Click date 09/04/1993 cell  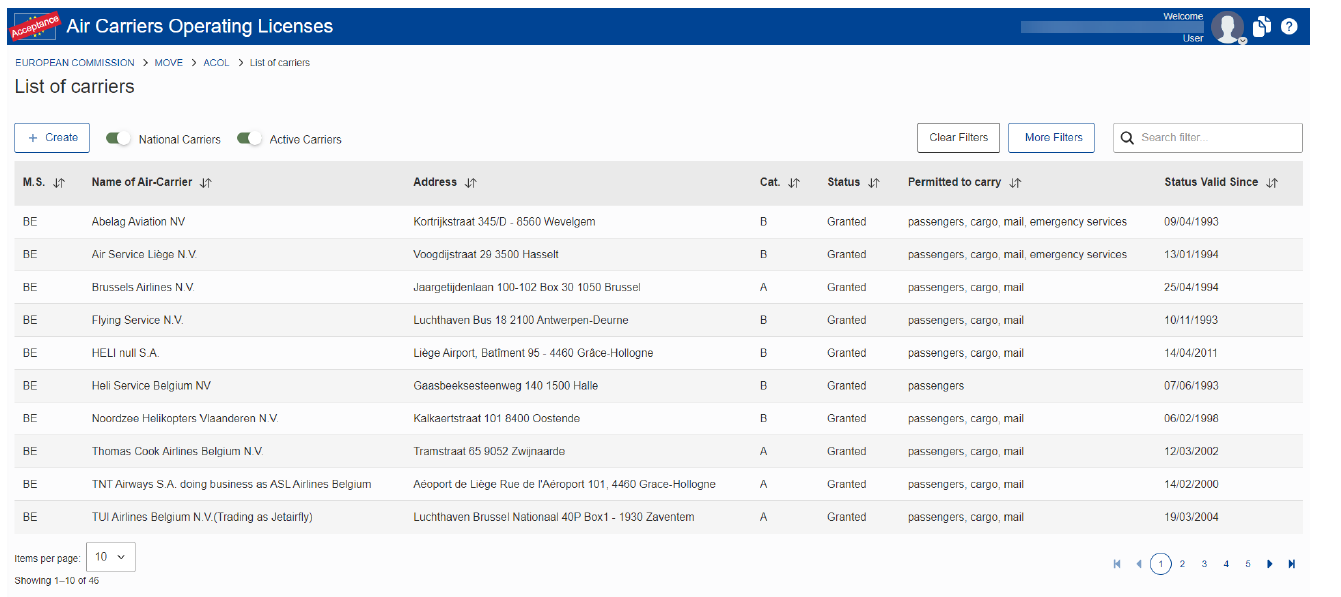[1191, 222]
